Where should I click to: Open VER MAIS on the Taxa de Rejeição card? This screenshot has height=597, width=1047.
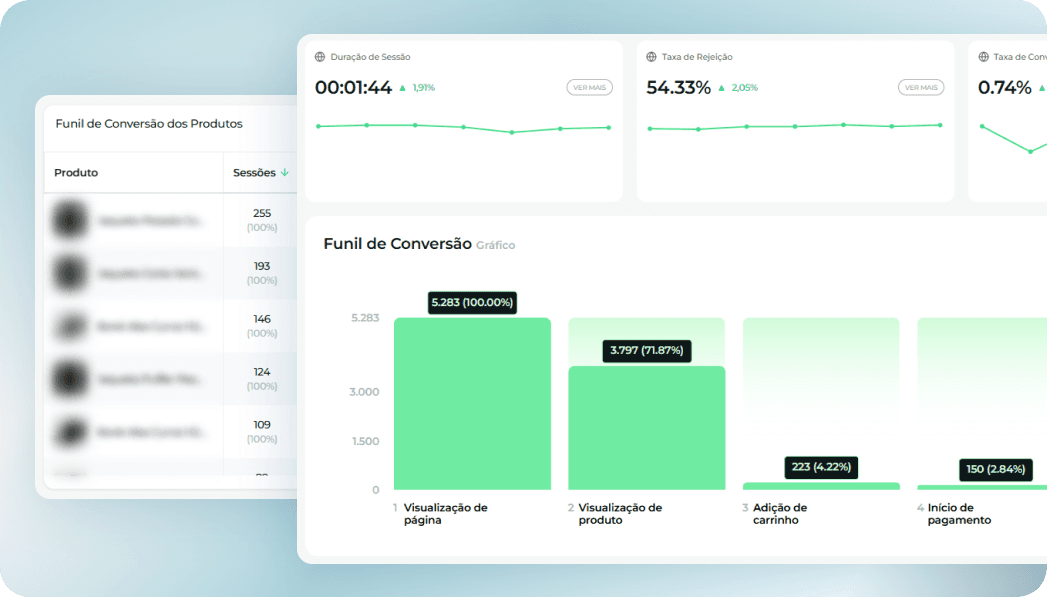[920, 87]
